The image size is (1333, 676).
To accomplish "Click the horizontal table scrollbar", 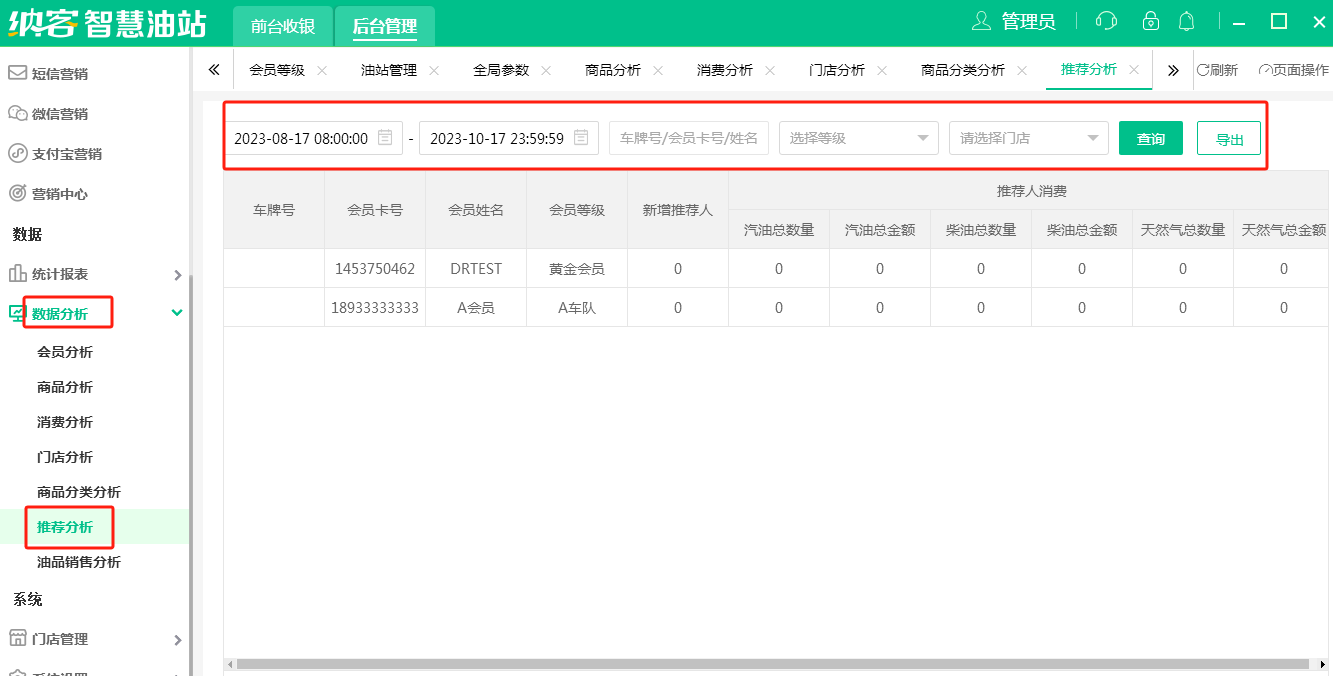I will pyautogui.click(x=770, y=664).
